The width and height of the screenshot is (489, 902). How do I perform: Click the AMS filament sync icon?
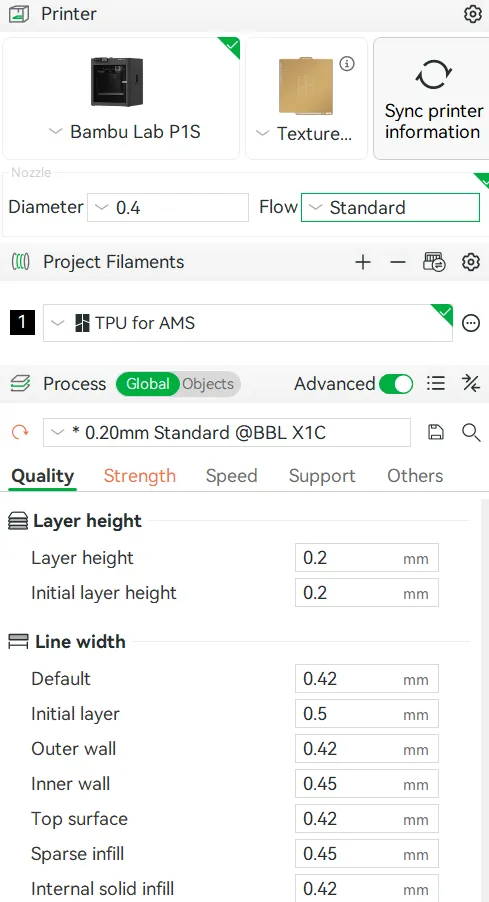coord(434,262)
